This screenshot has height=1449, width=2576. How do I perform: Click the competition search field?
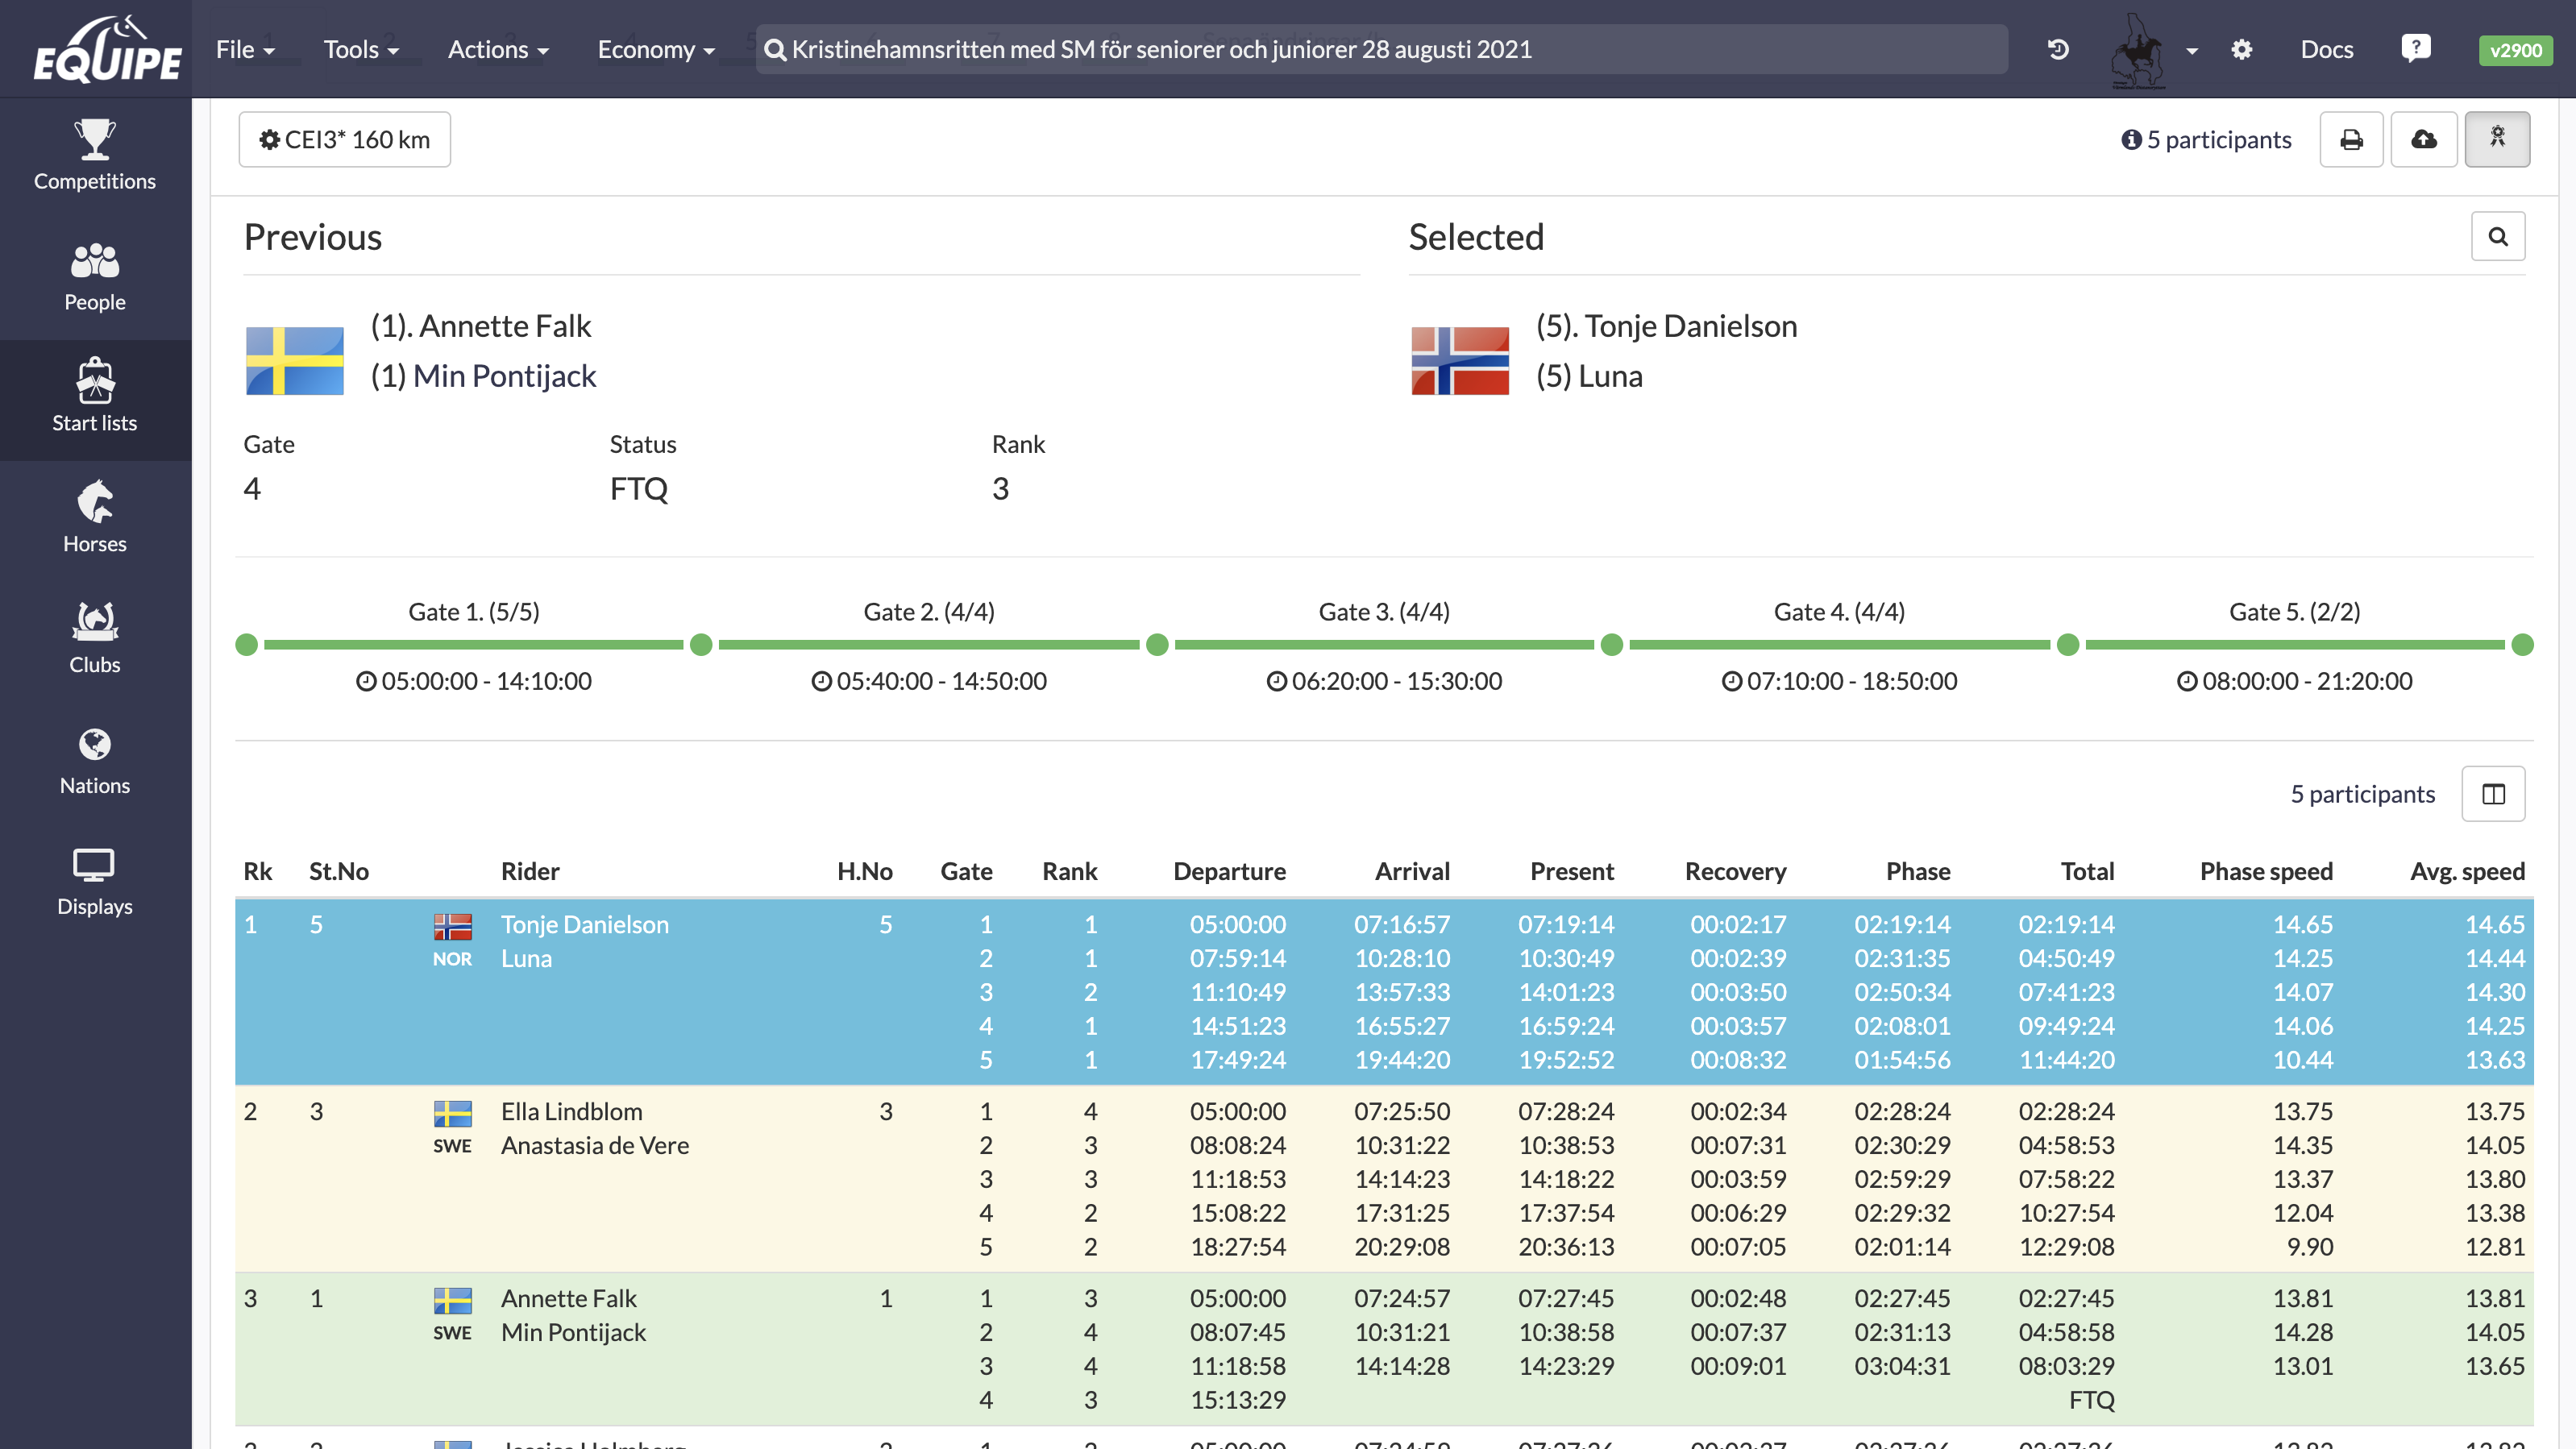[1380, 49]
